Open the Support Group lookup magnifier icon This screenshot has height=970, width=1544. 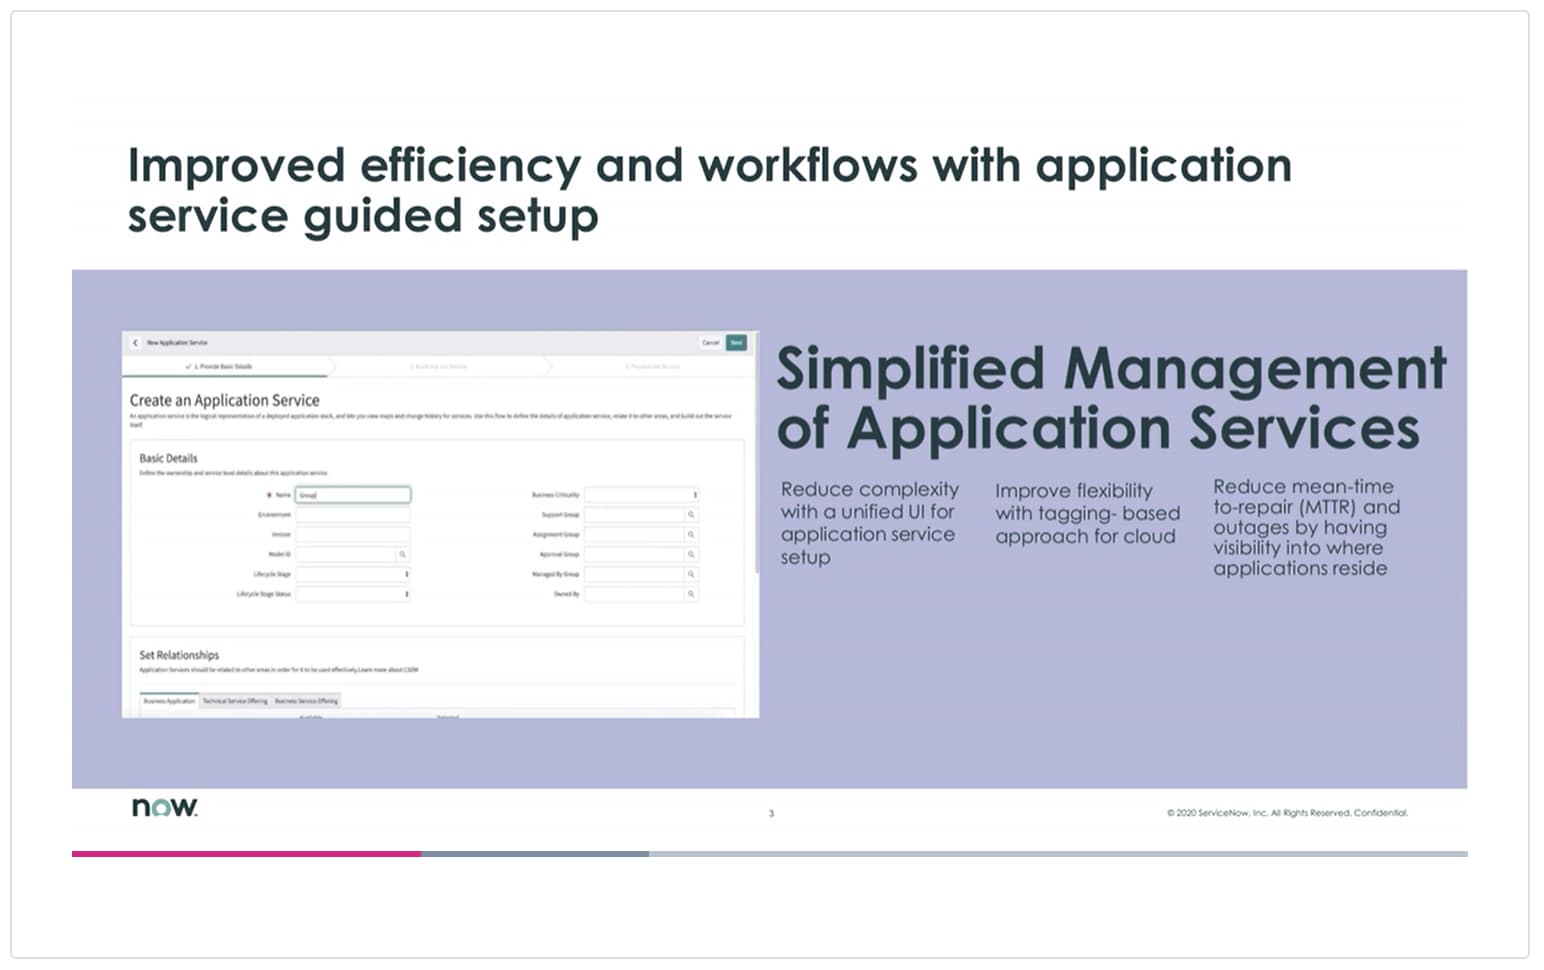(x=691, y=515)
